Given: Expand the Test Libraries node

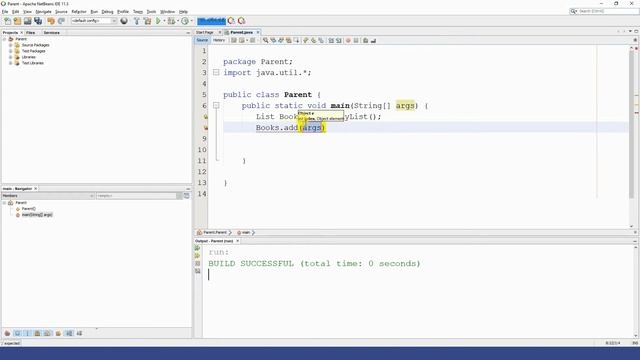Looking at the screenshot, I should coord(11,63).
